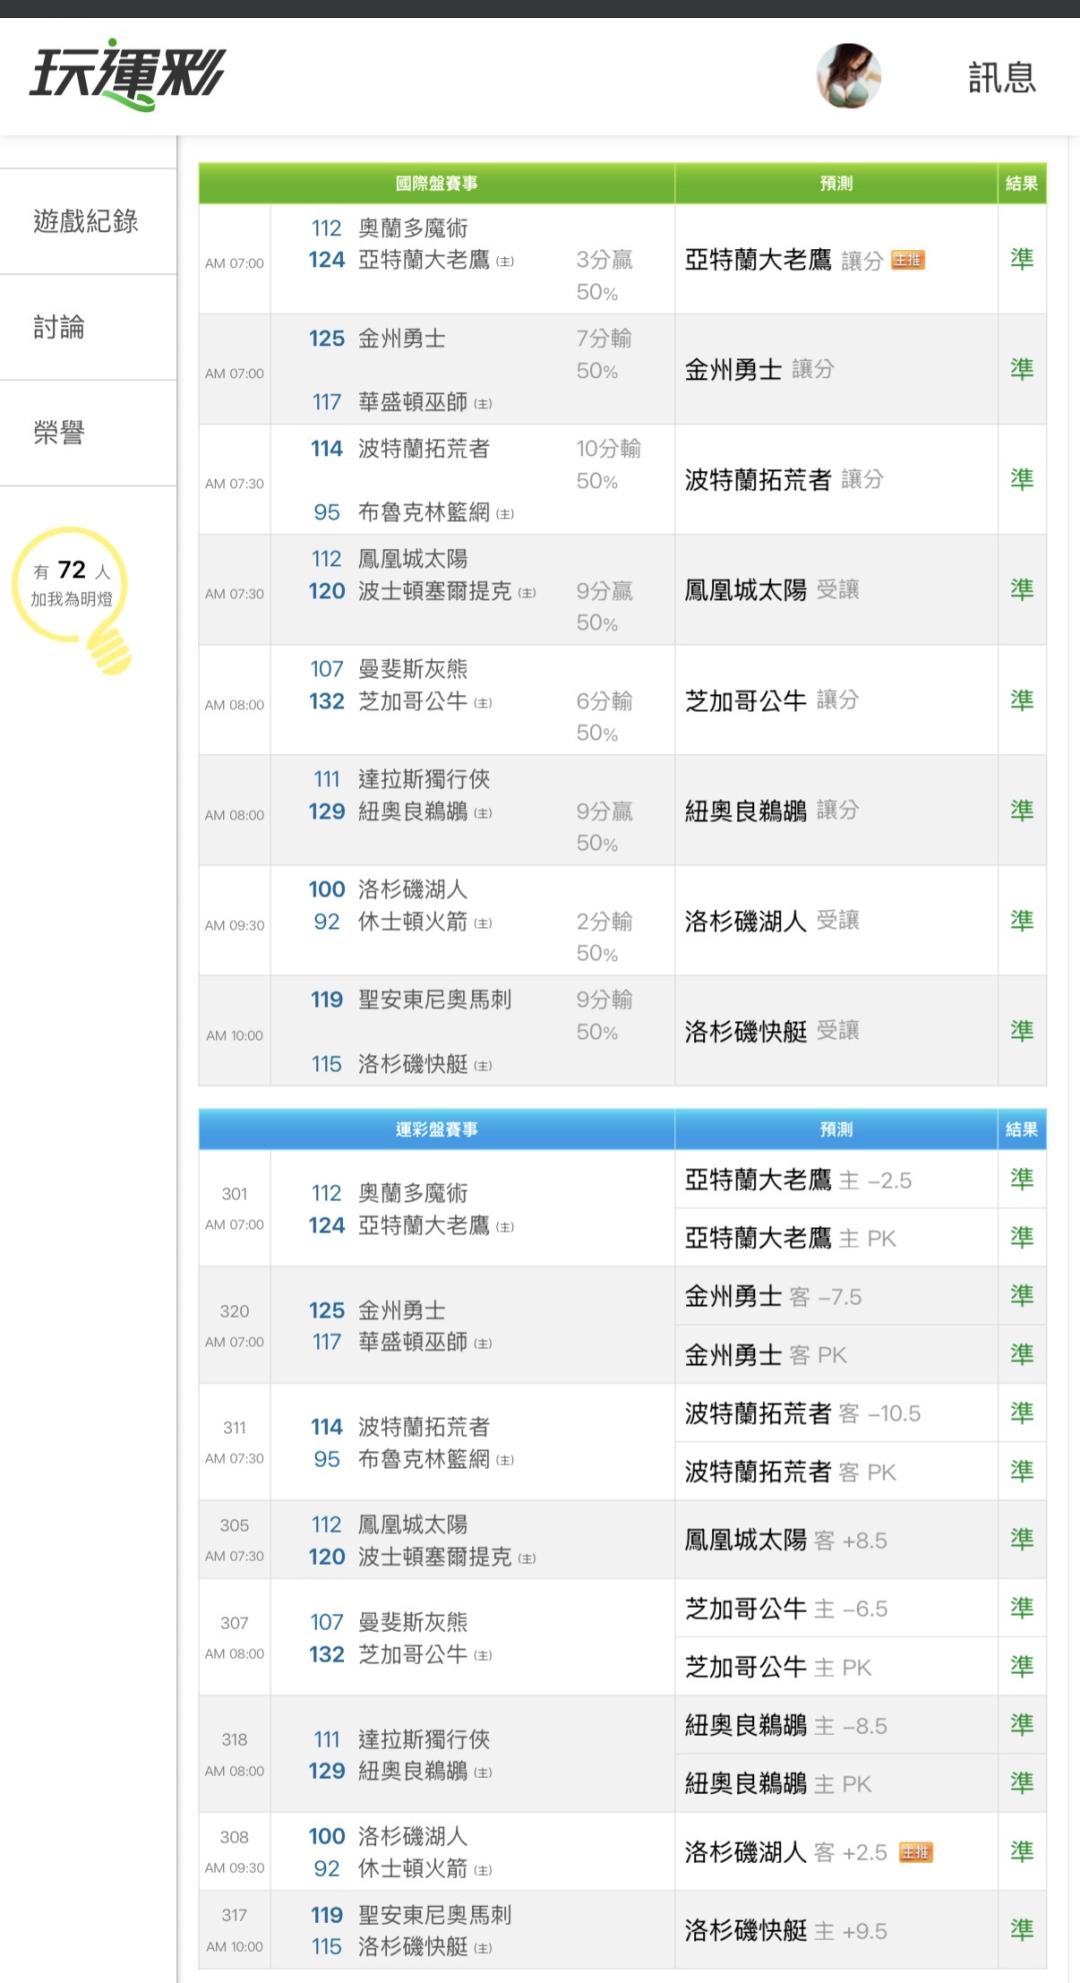
Task: Click the 玩運彩 site logo
Action: click(x=127, y=73)
